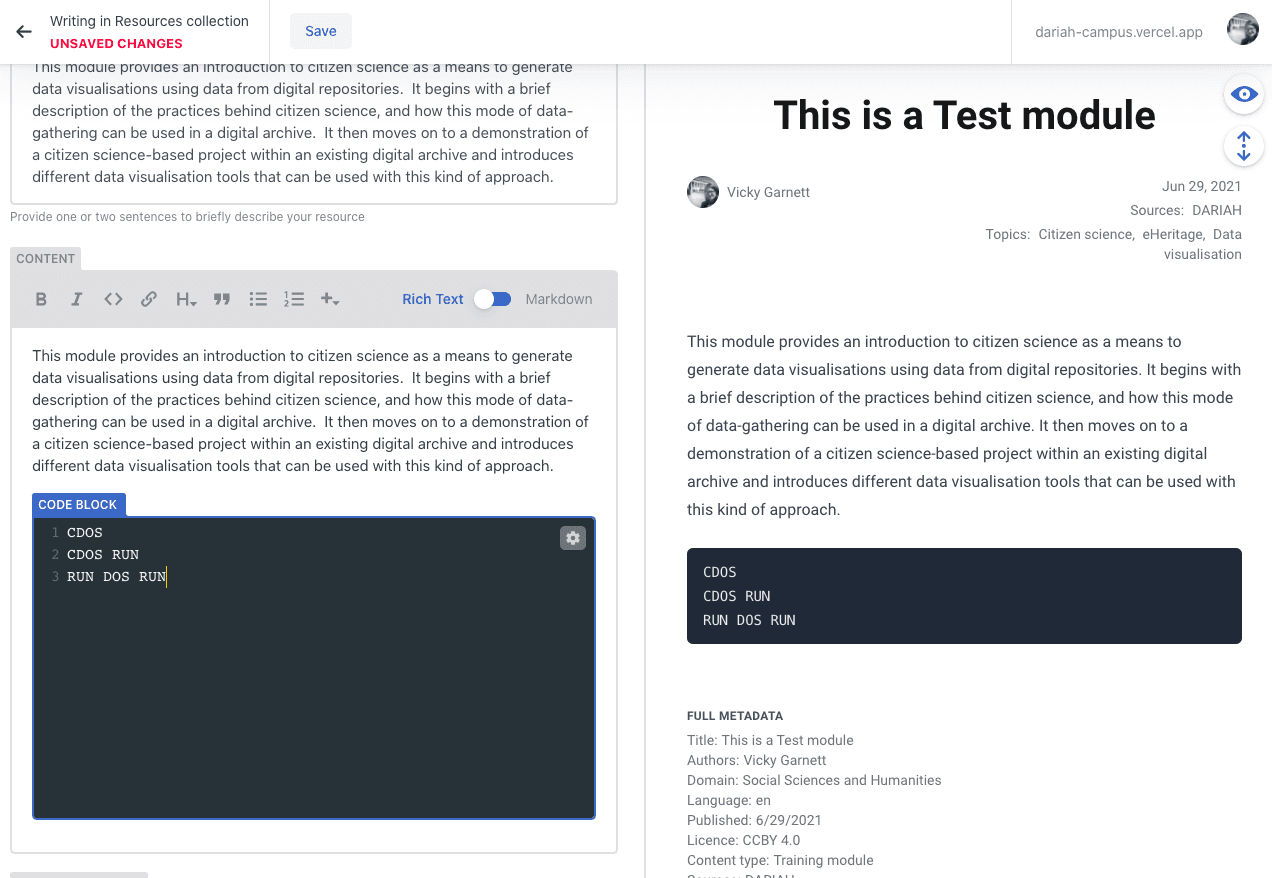Toggle preview with the eye icon
1272x878 pixels.
tap(1244, 95)
